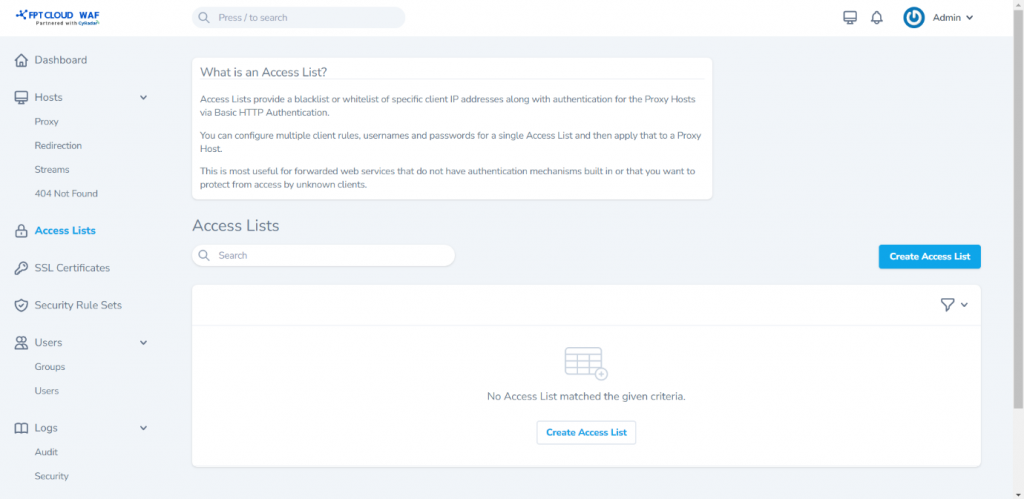The height and width of the screenshot is (499, 1024).
Task: Click the Access Lists lock icon
Action: pyautogui.click(x=21, y=231)
